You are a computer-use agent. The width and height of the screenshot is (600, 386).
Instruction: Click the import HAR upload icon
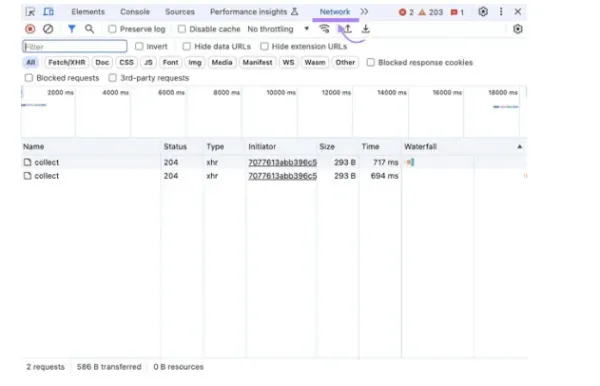(347, 29)
